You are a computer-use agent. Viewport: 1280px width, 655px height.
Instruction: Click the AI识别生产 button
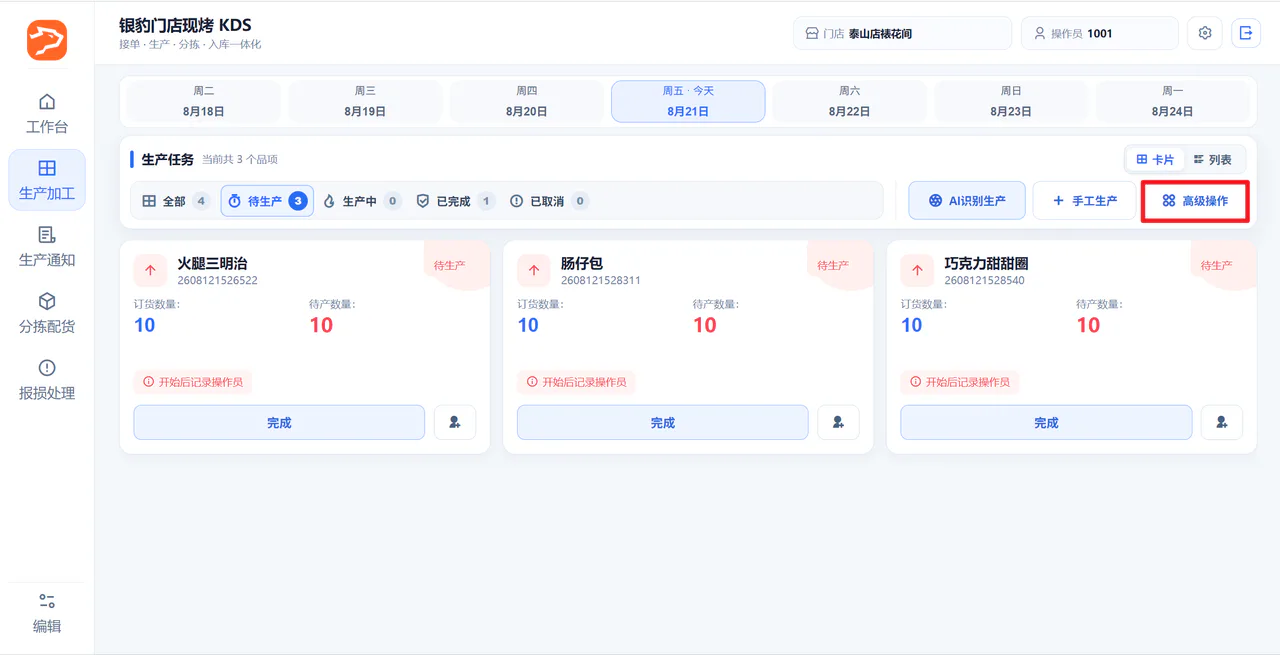click(x=967, y=201)
